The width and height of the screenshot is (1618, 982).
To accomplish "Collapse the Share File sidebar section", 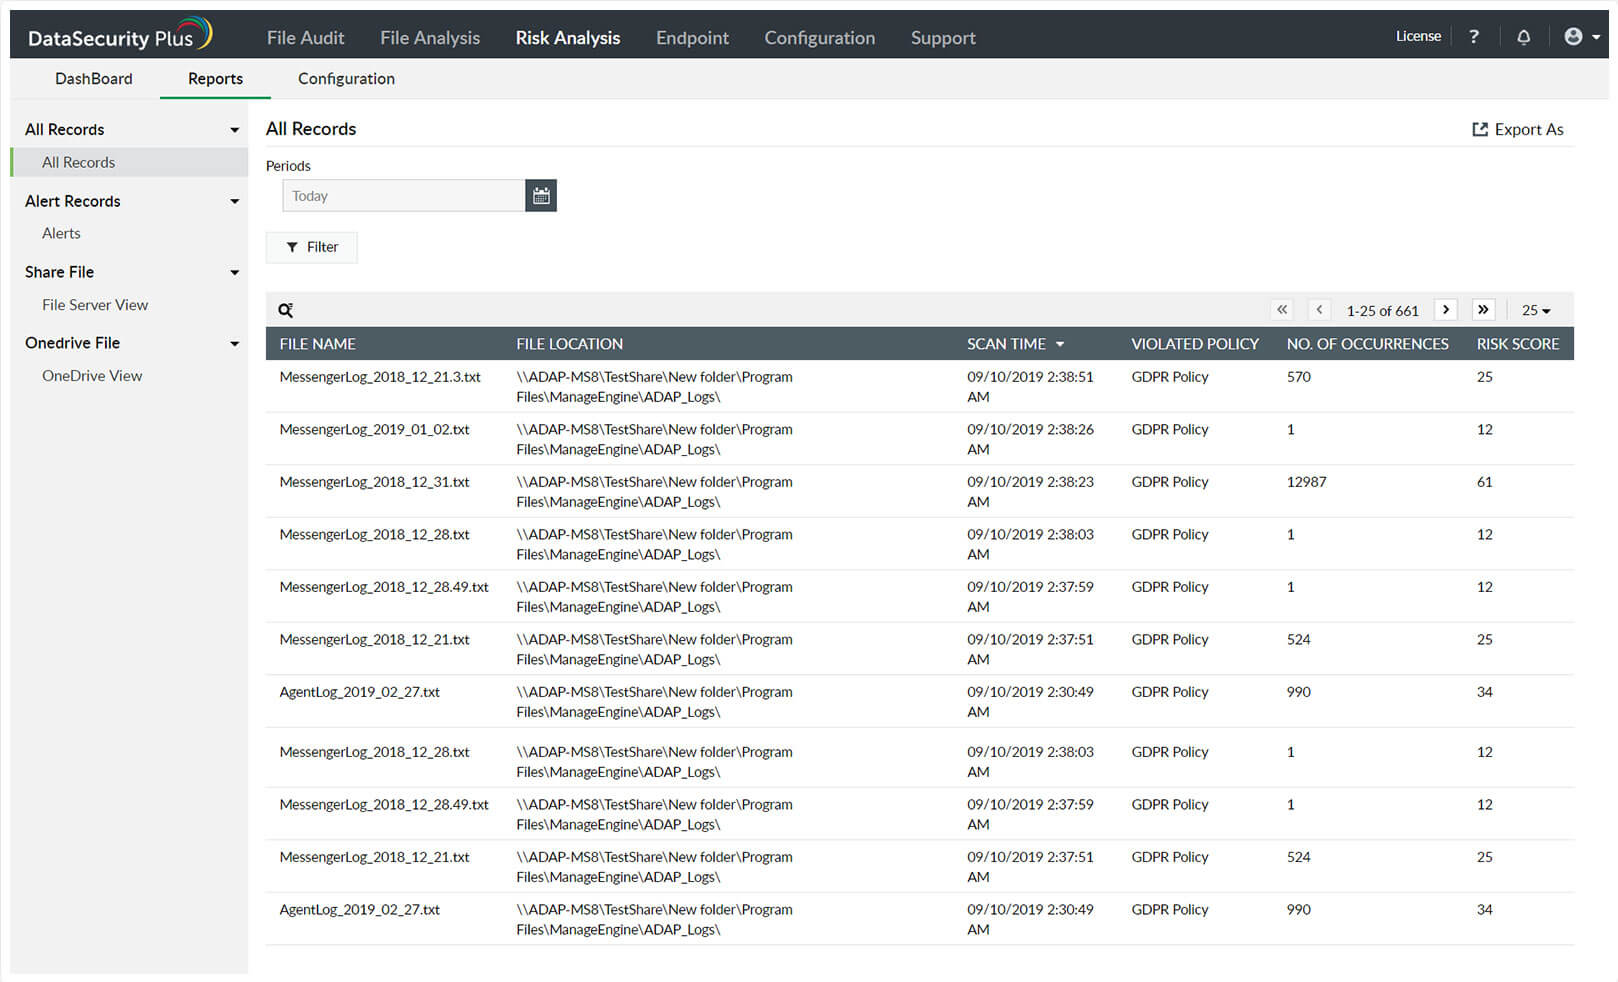I will click(x=234, y=272).
